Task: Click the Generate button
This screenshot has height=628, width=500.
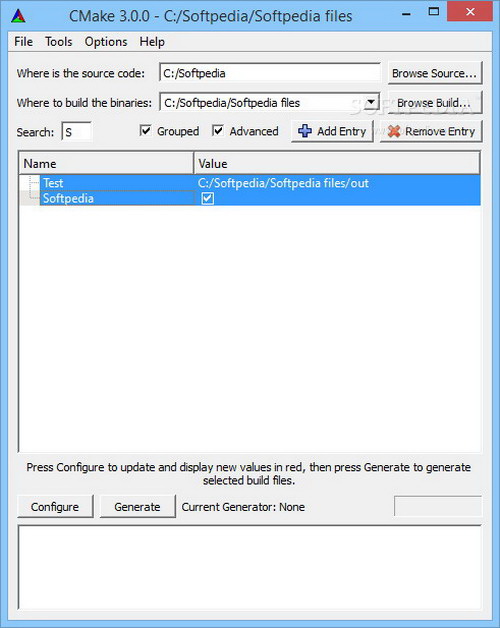Action: click(137, 507)
